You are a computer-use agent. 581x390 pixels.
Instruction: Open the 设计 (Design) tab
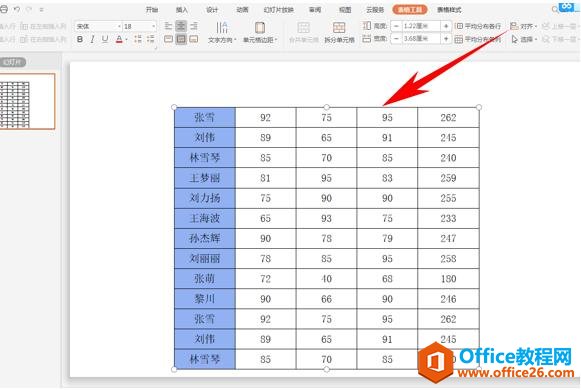click(212, 10)
